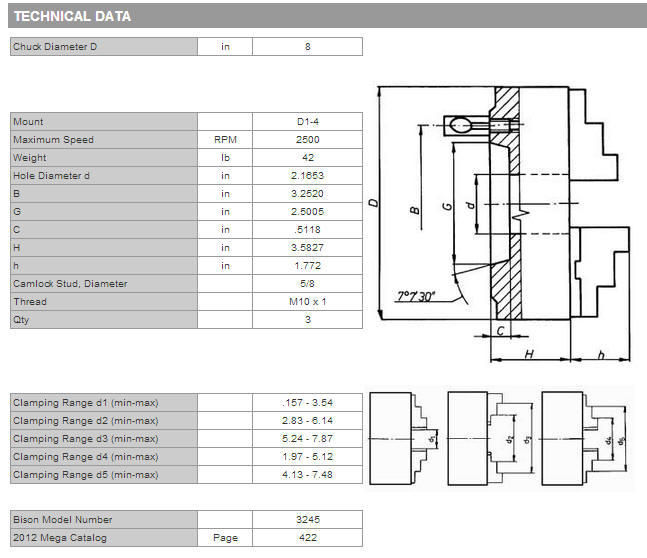This screenshot has height=558, width=647.
Task: Click the 2.5005 value for G
Action: click(x=307, y=212)
